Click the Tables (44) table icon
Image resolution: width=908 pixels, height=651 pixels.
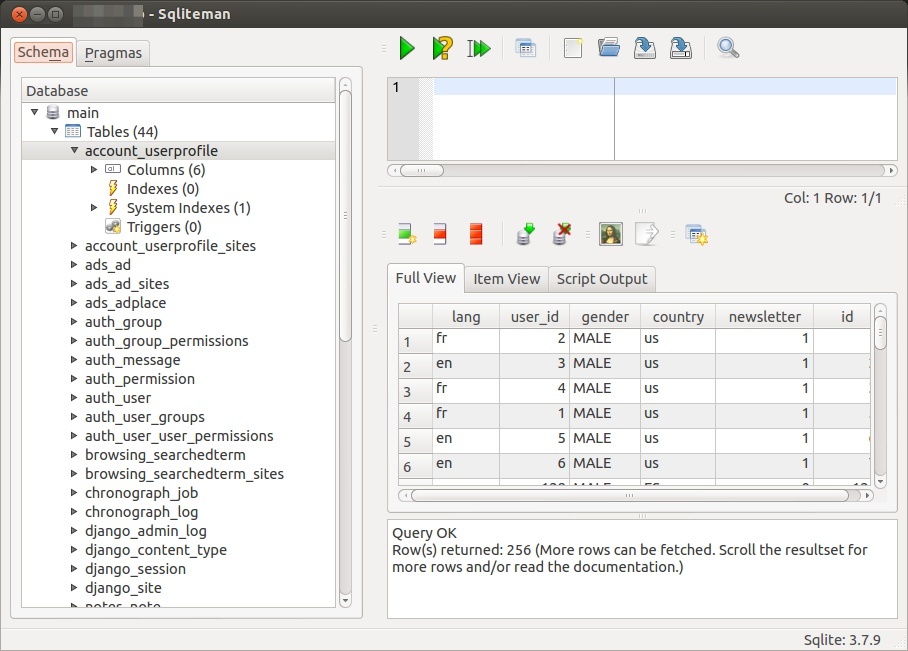pos(73,131)
